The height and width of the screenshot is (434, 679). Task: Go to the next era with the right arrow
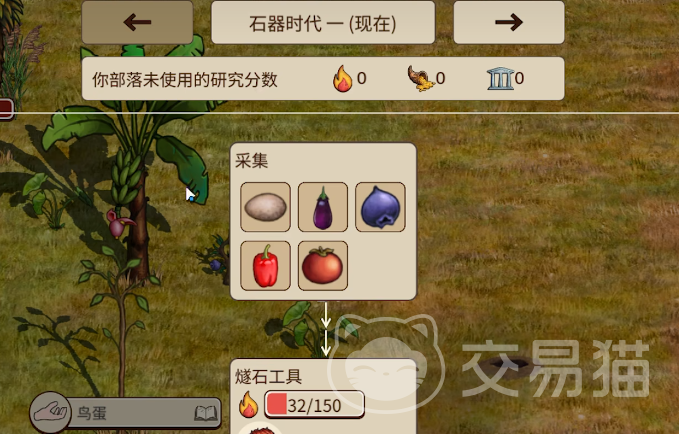click(509, 23)
